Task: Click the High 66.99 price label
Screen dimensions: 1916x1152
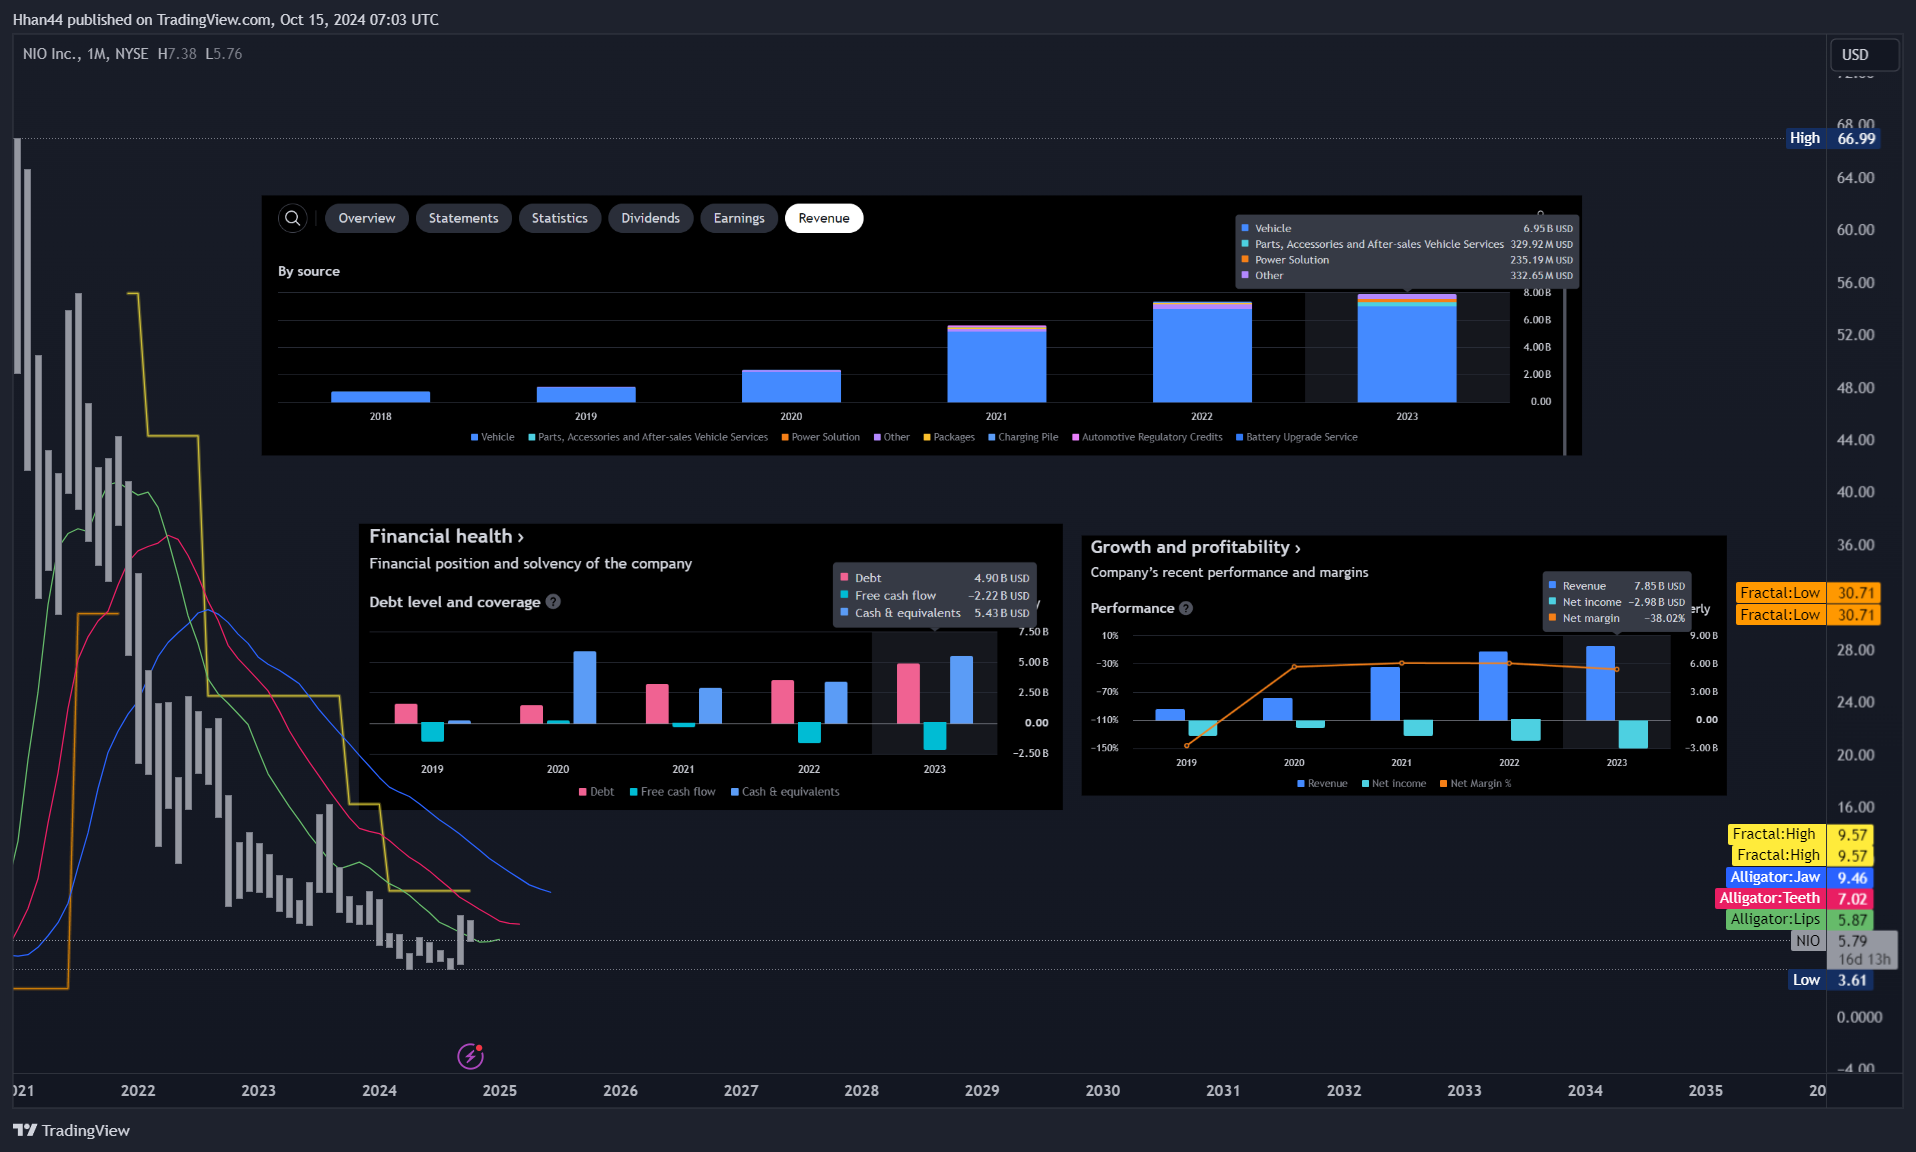Action: pyautogui.click(x=1833, y=138)
